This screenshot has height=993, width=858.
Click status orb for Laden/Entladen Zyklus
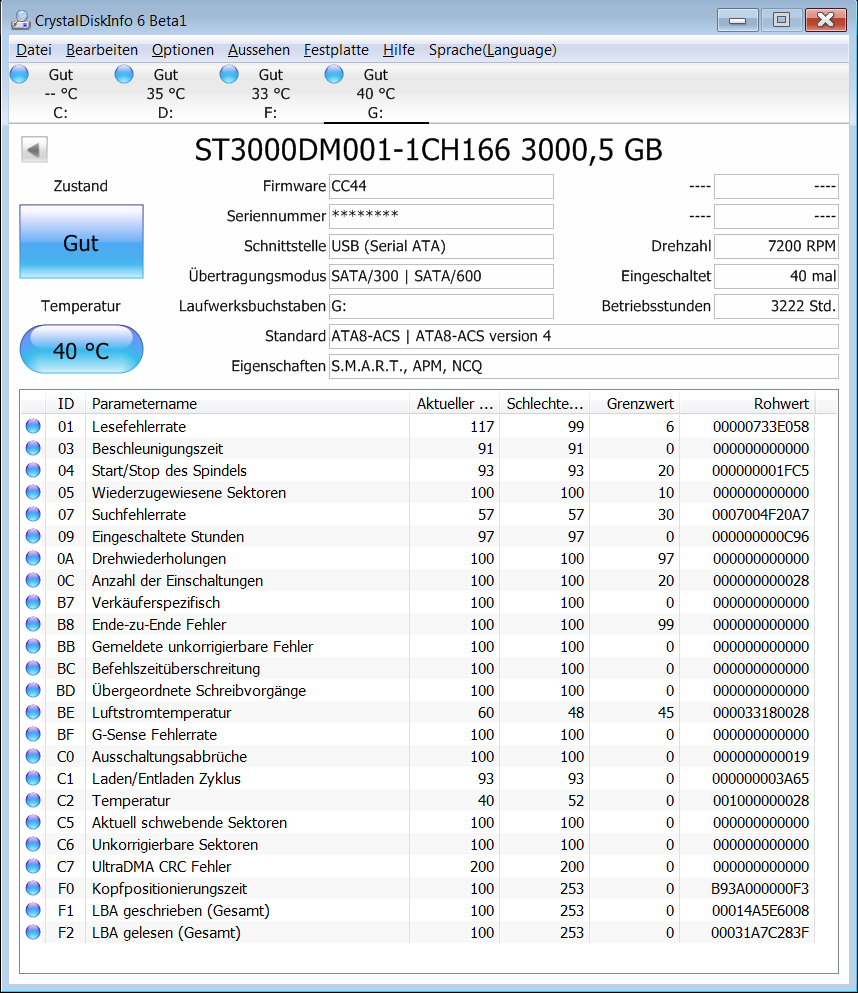[x=33, y=778]
